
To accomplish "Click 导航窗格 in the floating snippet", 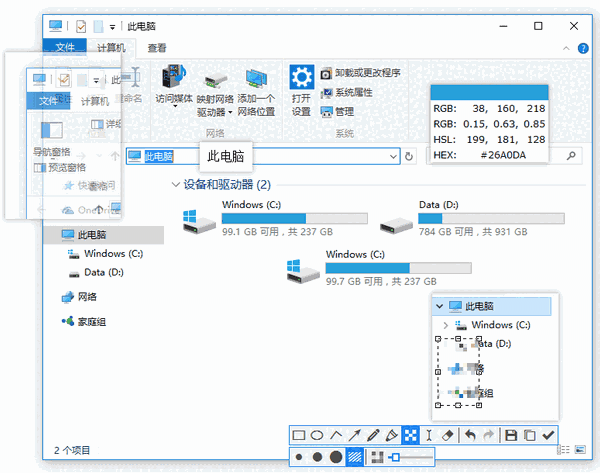I will click(x=52, y=152).
